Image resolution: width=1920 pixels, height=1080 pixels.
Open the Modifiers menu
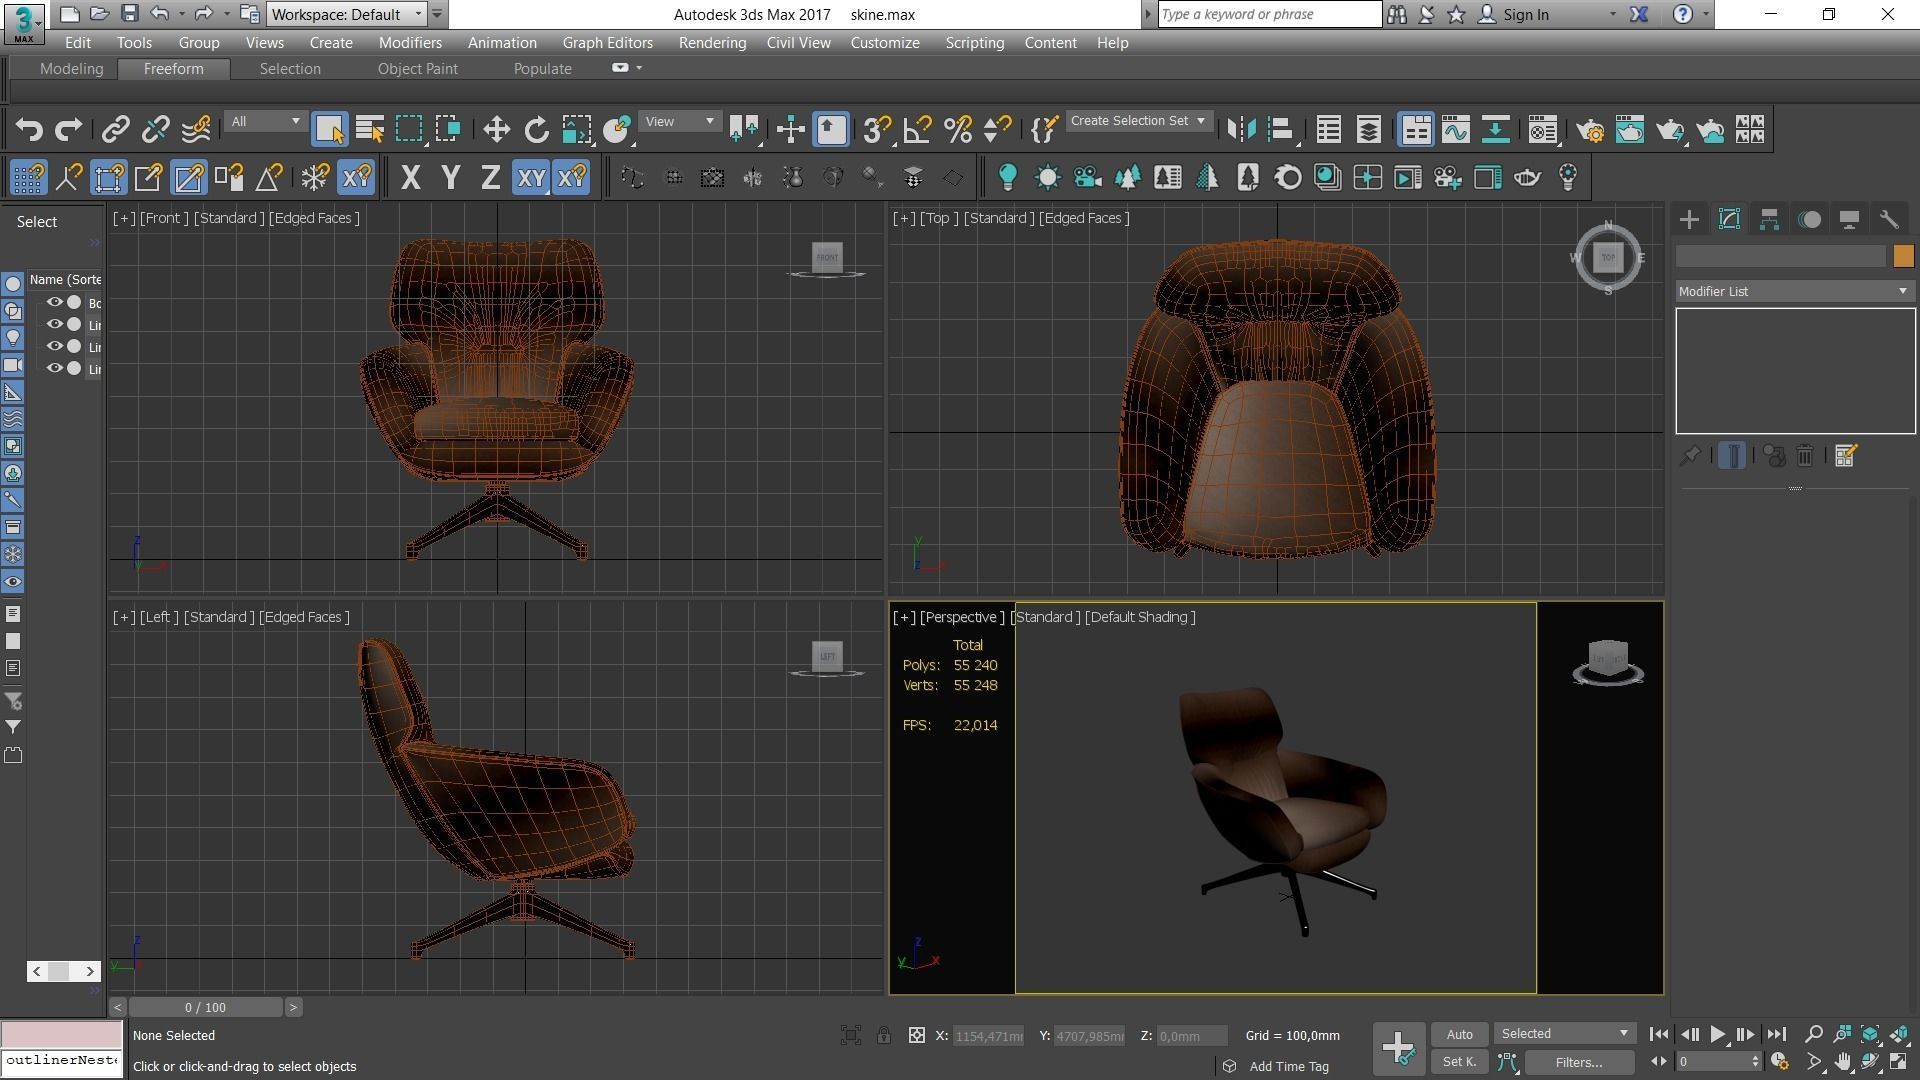coord(410,43)
